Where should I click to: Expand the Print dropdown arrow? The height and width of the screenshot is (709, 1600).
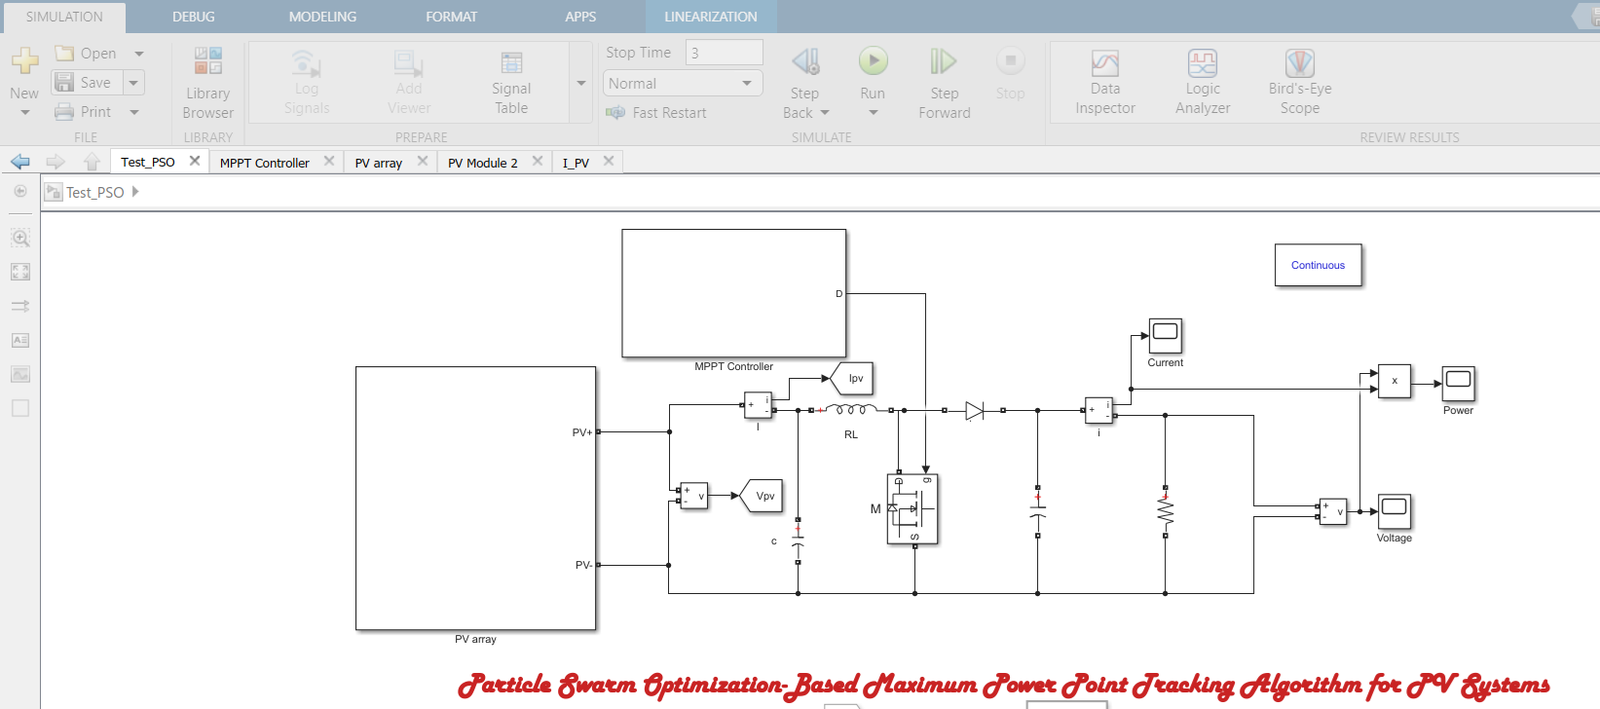point(134,112)
